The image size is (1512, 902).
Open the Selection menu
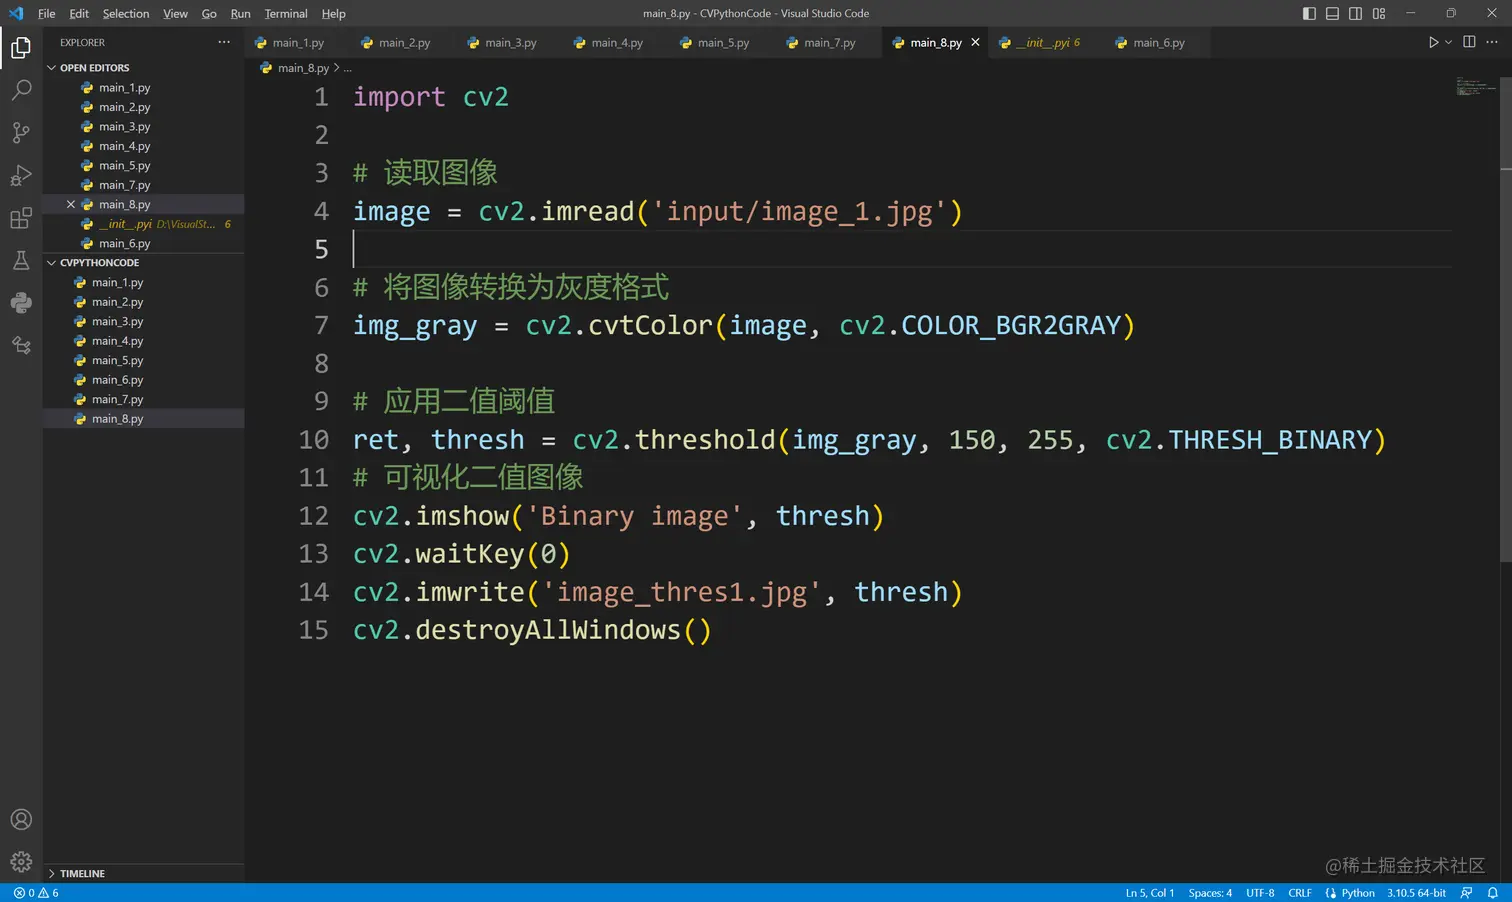(126, 13)
